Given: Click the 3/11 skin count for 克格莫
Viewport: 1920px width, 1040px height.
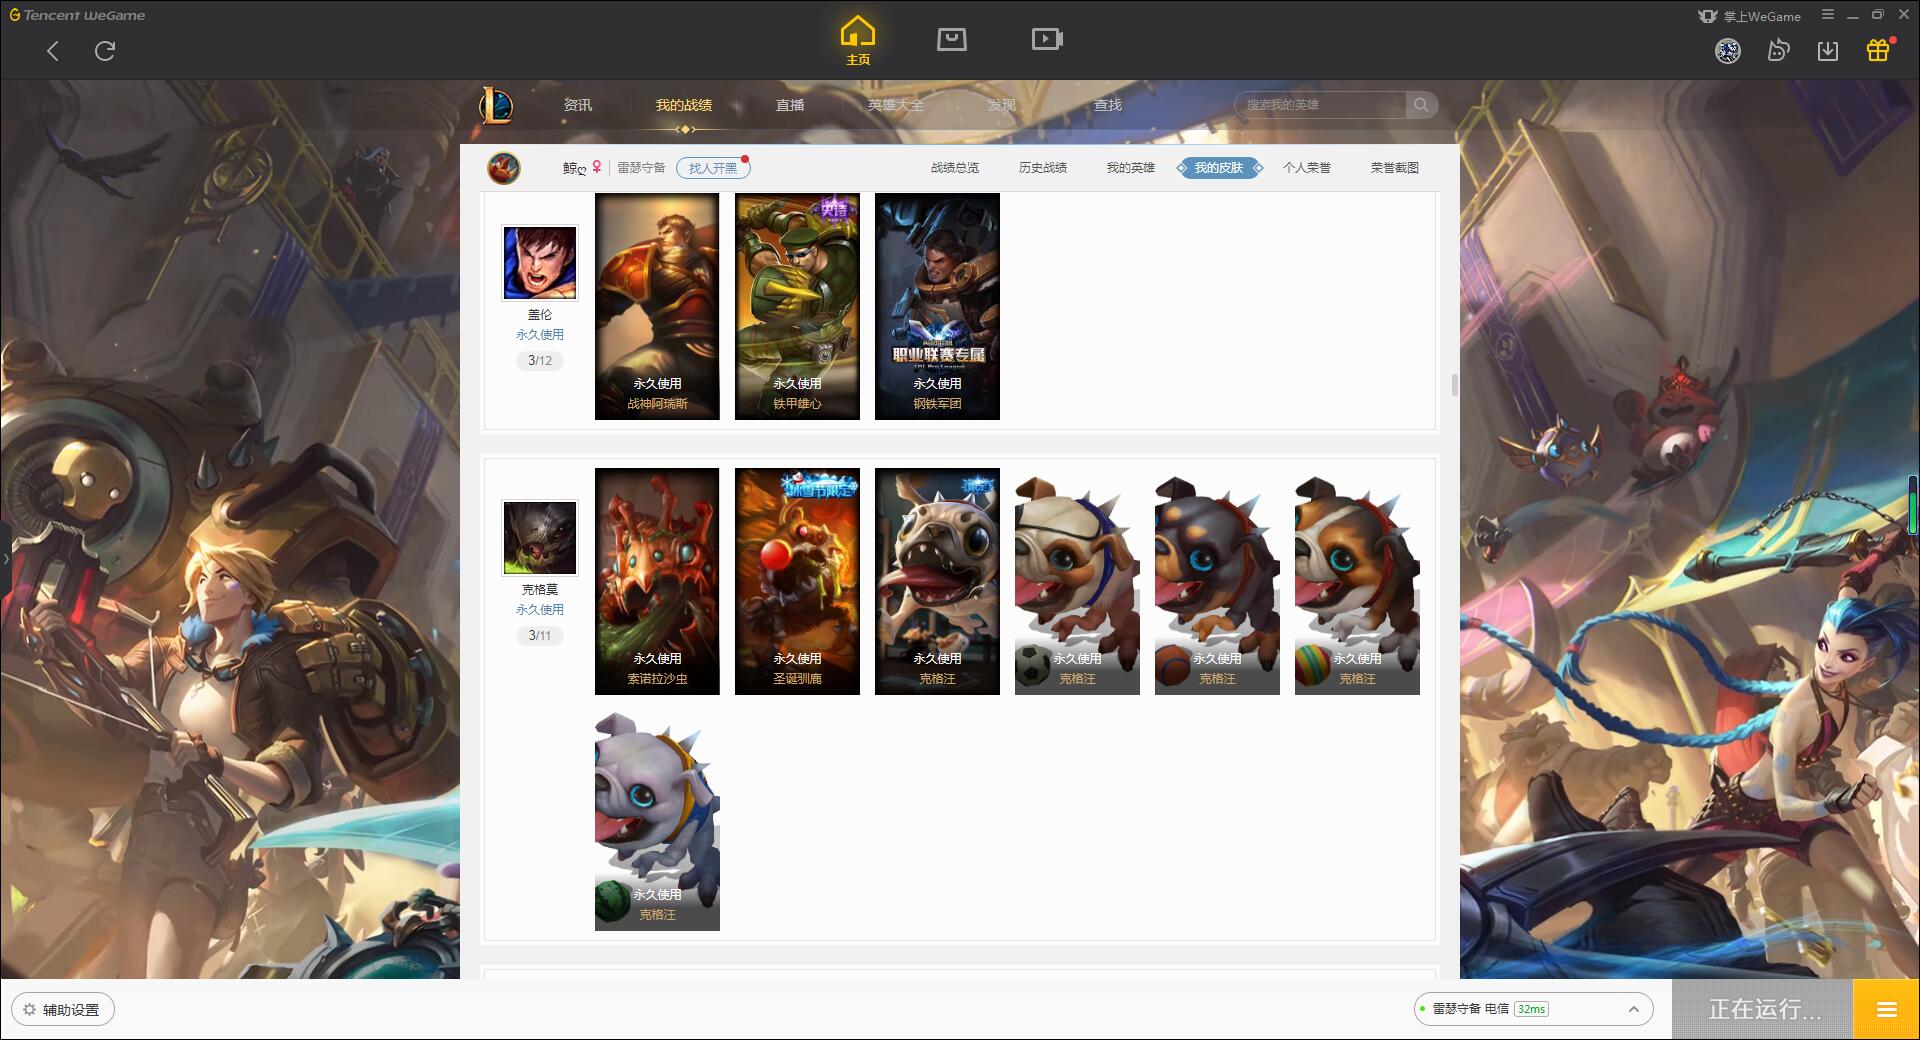Looking at the screenshot, I should tap(540, 636).
